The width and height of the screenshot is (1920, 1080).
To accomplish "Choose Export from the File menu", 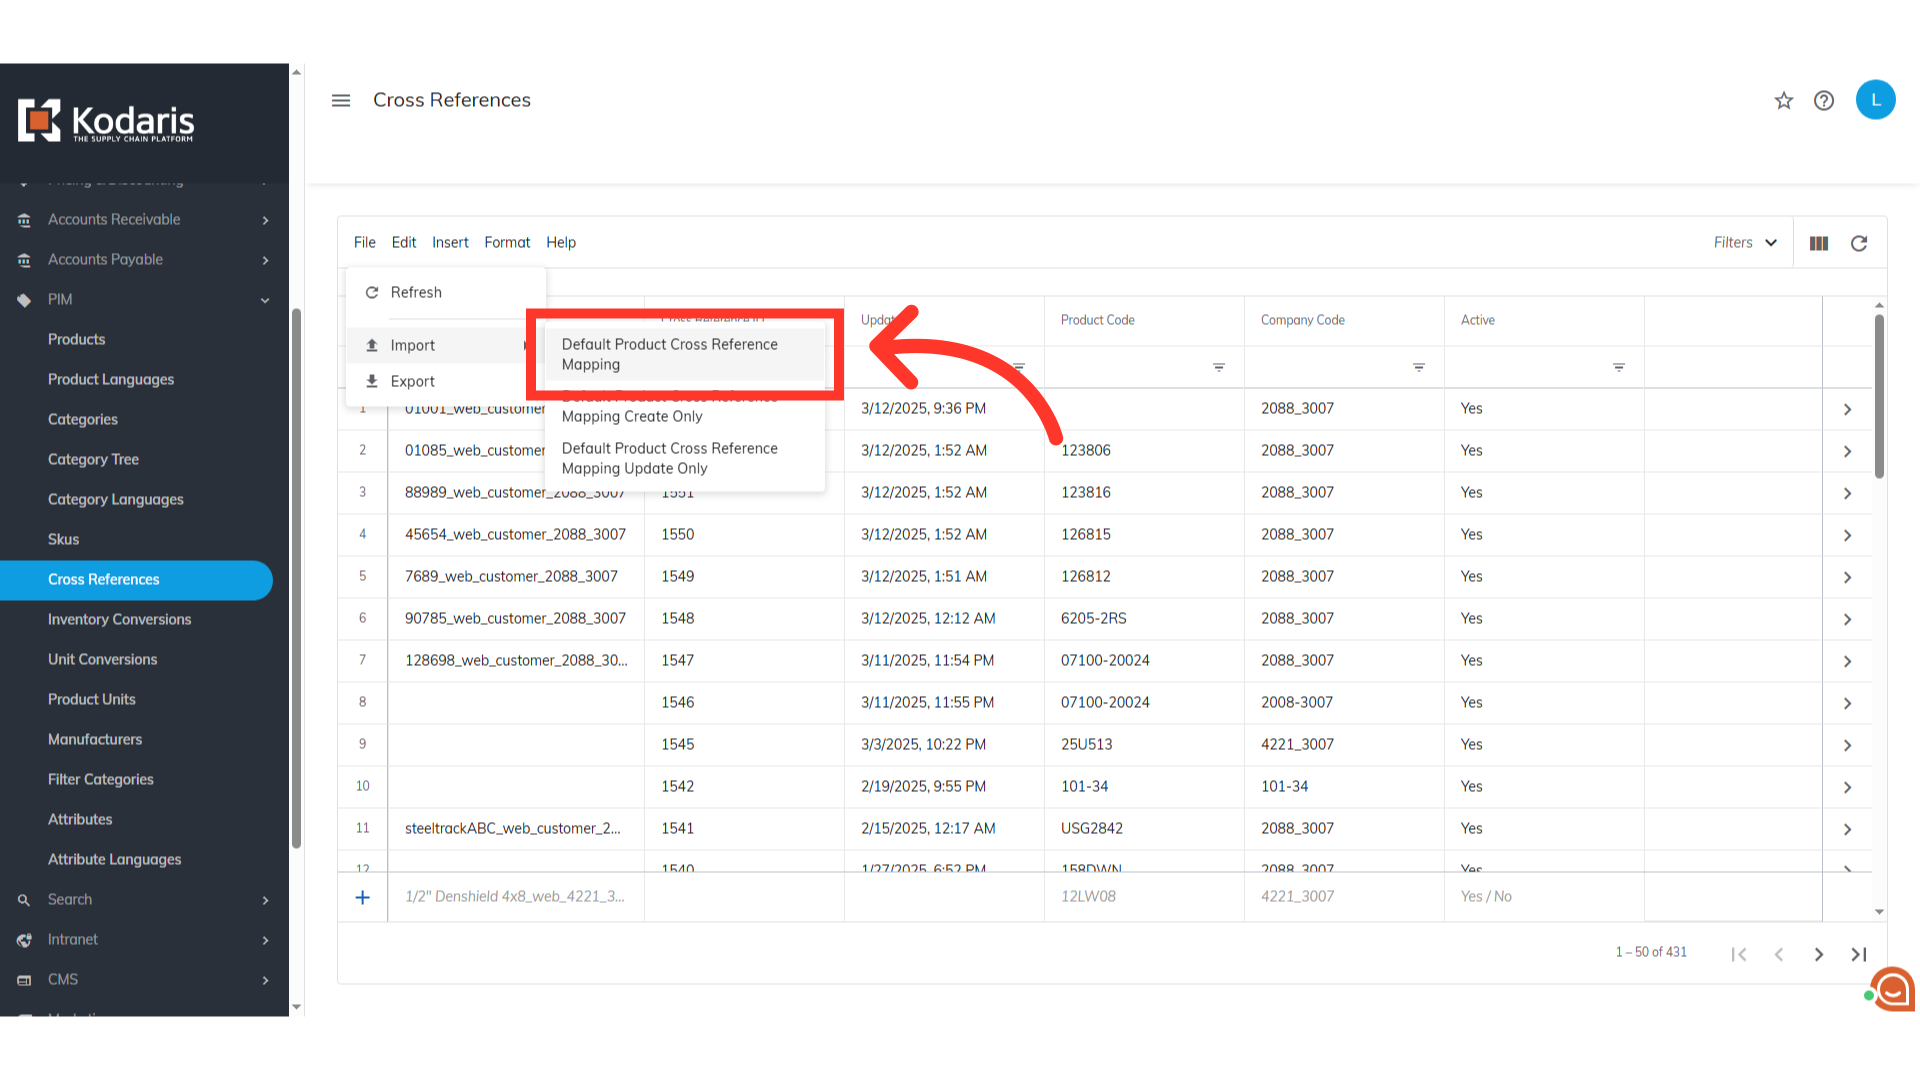I will click(412, 381).
